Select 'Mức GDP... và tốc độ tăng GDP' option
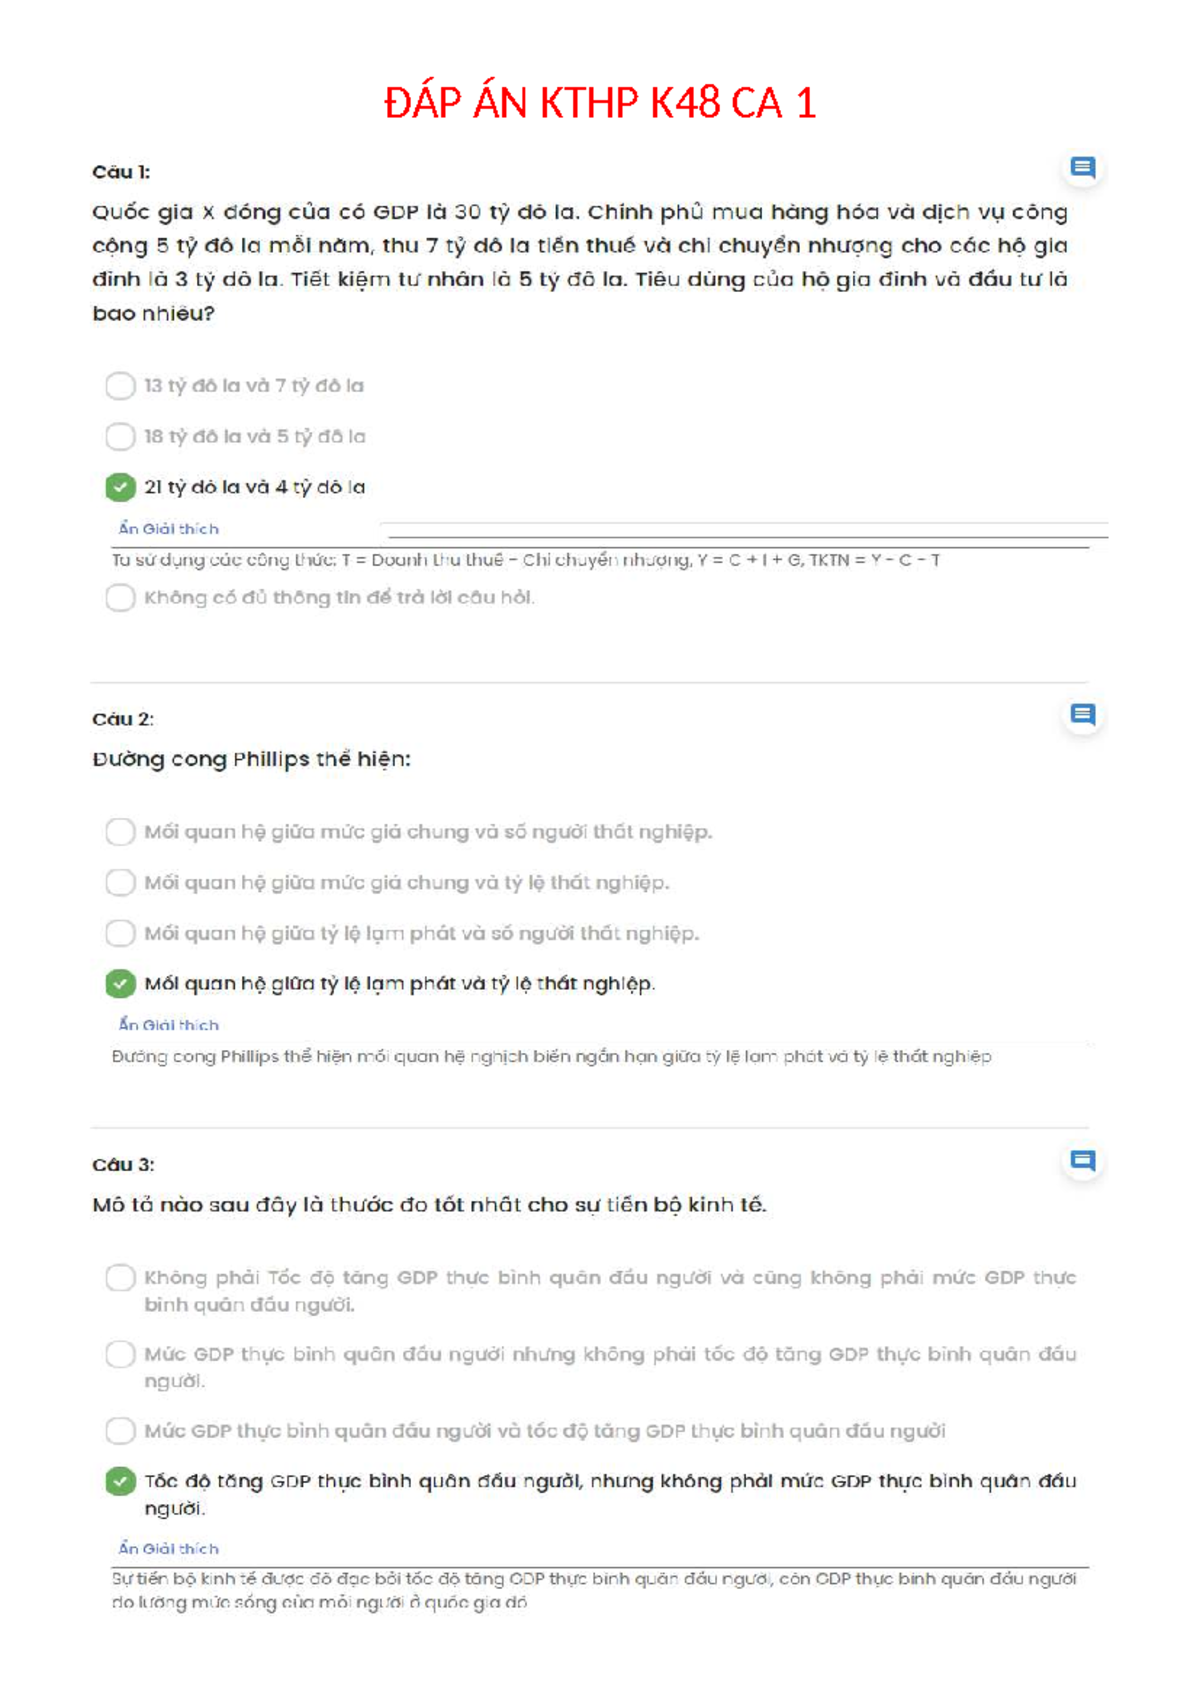The image size is (1200, 1696). [120, 1431]
